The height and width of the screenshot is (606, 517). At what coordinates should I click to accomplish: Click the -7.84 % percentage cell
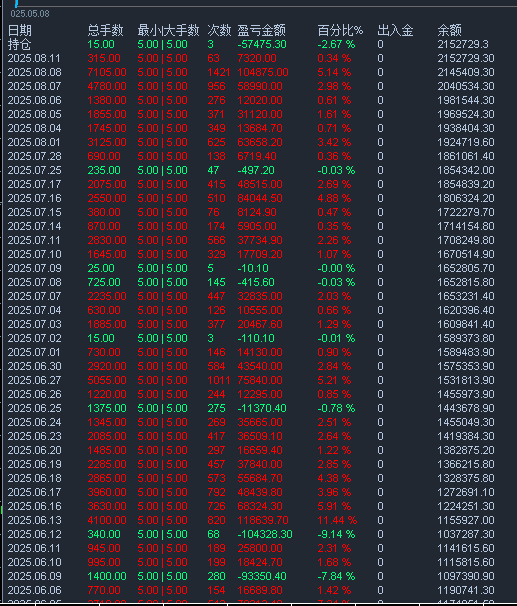pos(336,576)
